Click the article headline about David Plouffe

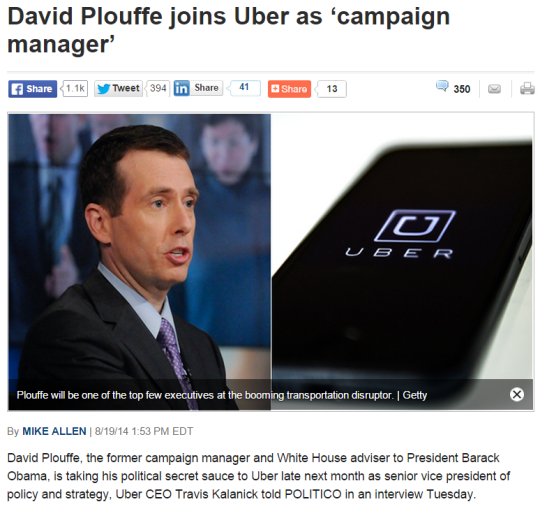(x=229, y=30)
